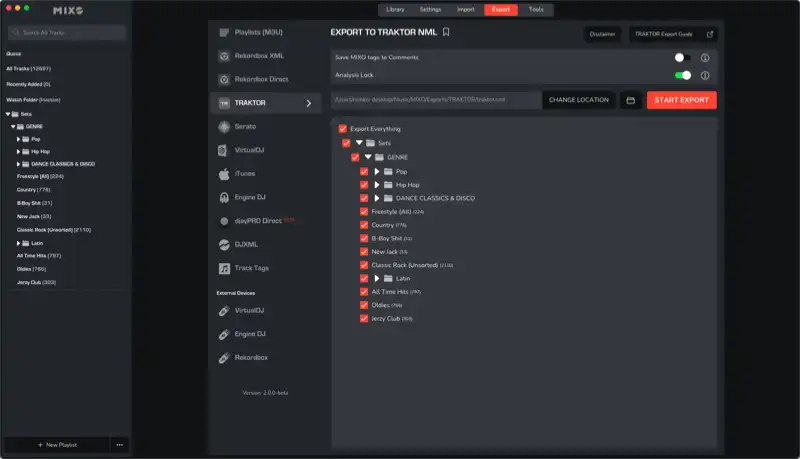Select the djayPRO Direct icon
Screen dimensions: 800x459
223,221
